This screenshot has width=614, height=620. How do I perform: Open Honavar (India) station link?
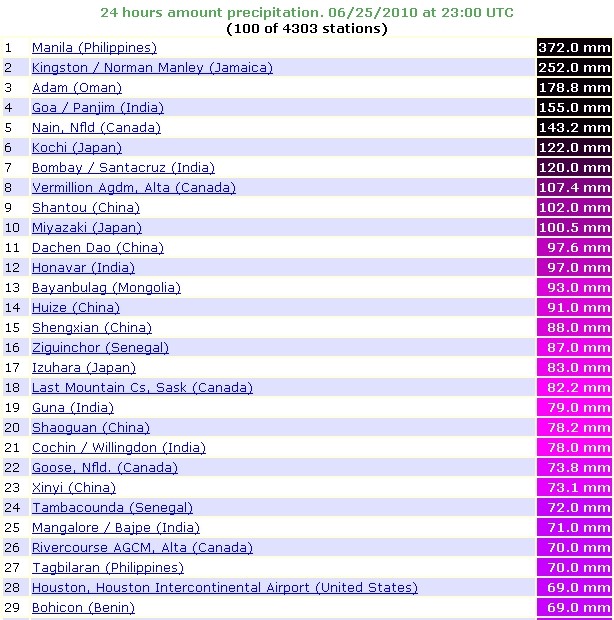[83, 268]
